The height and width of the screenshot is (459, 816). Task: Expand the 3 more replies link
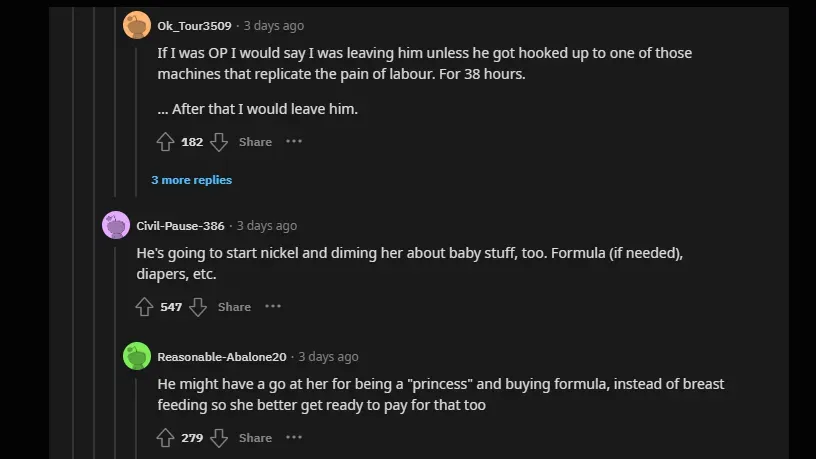pyautogui.click(x=191, y=180)
